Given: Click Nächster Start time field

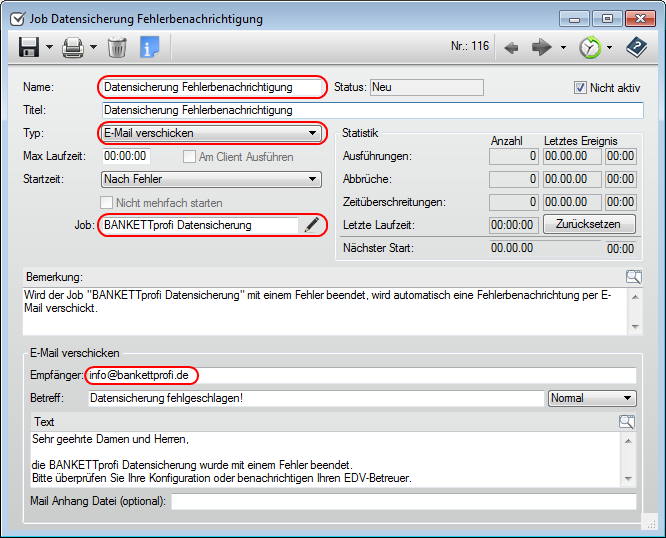Looking at the screenshot, I should pos(621,248).
